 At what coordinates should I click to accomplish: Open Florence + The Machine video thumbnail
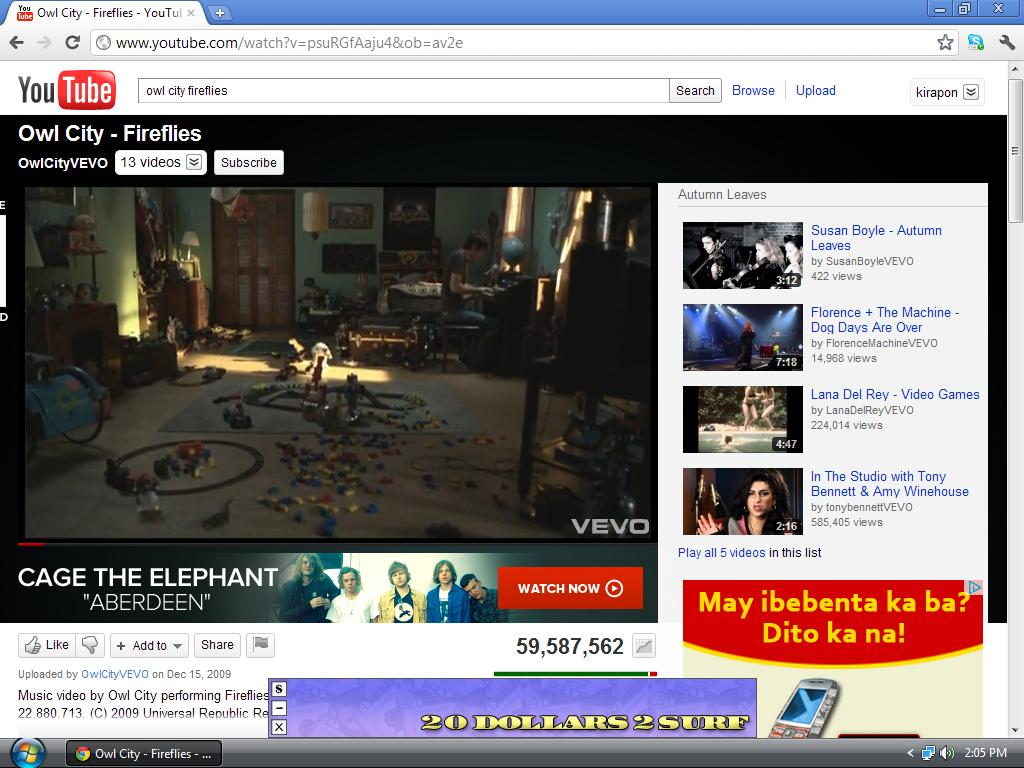click(743, 338)
